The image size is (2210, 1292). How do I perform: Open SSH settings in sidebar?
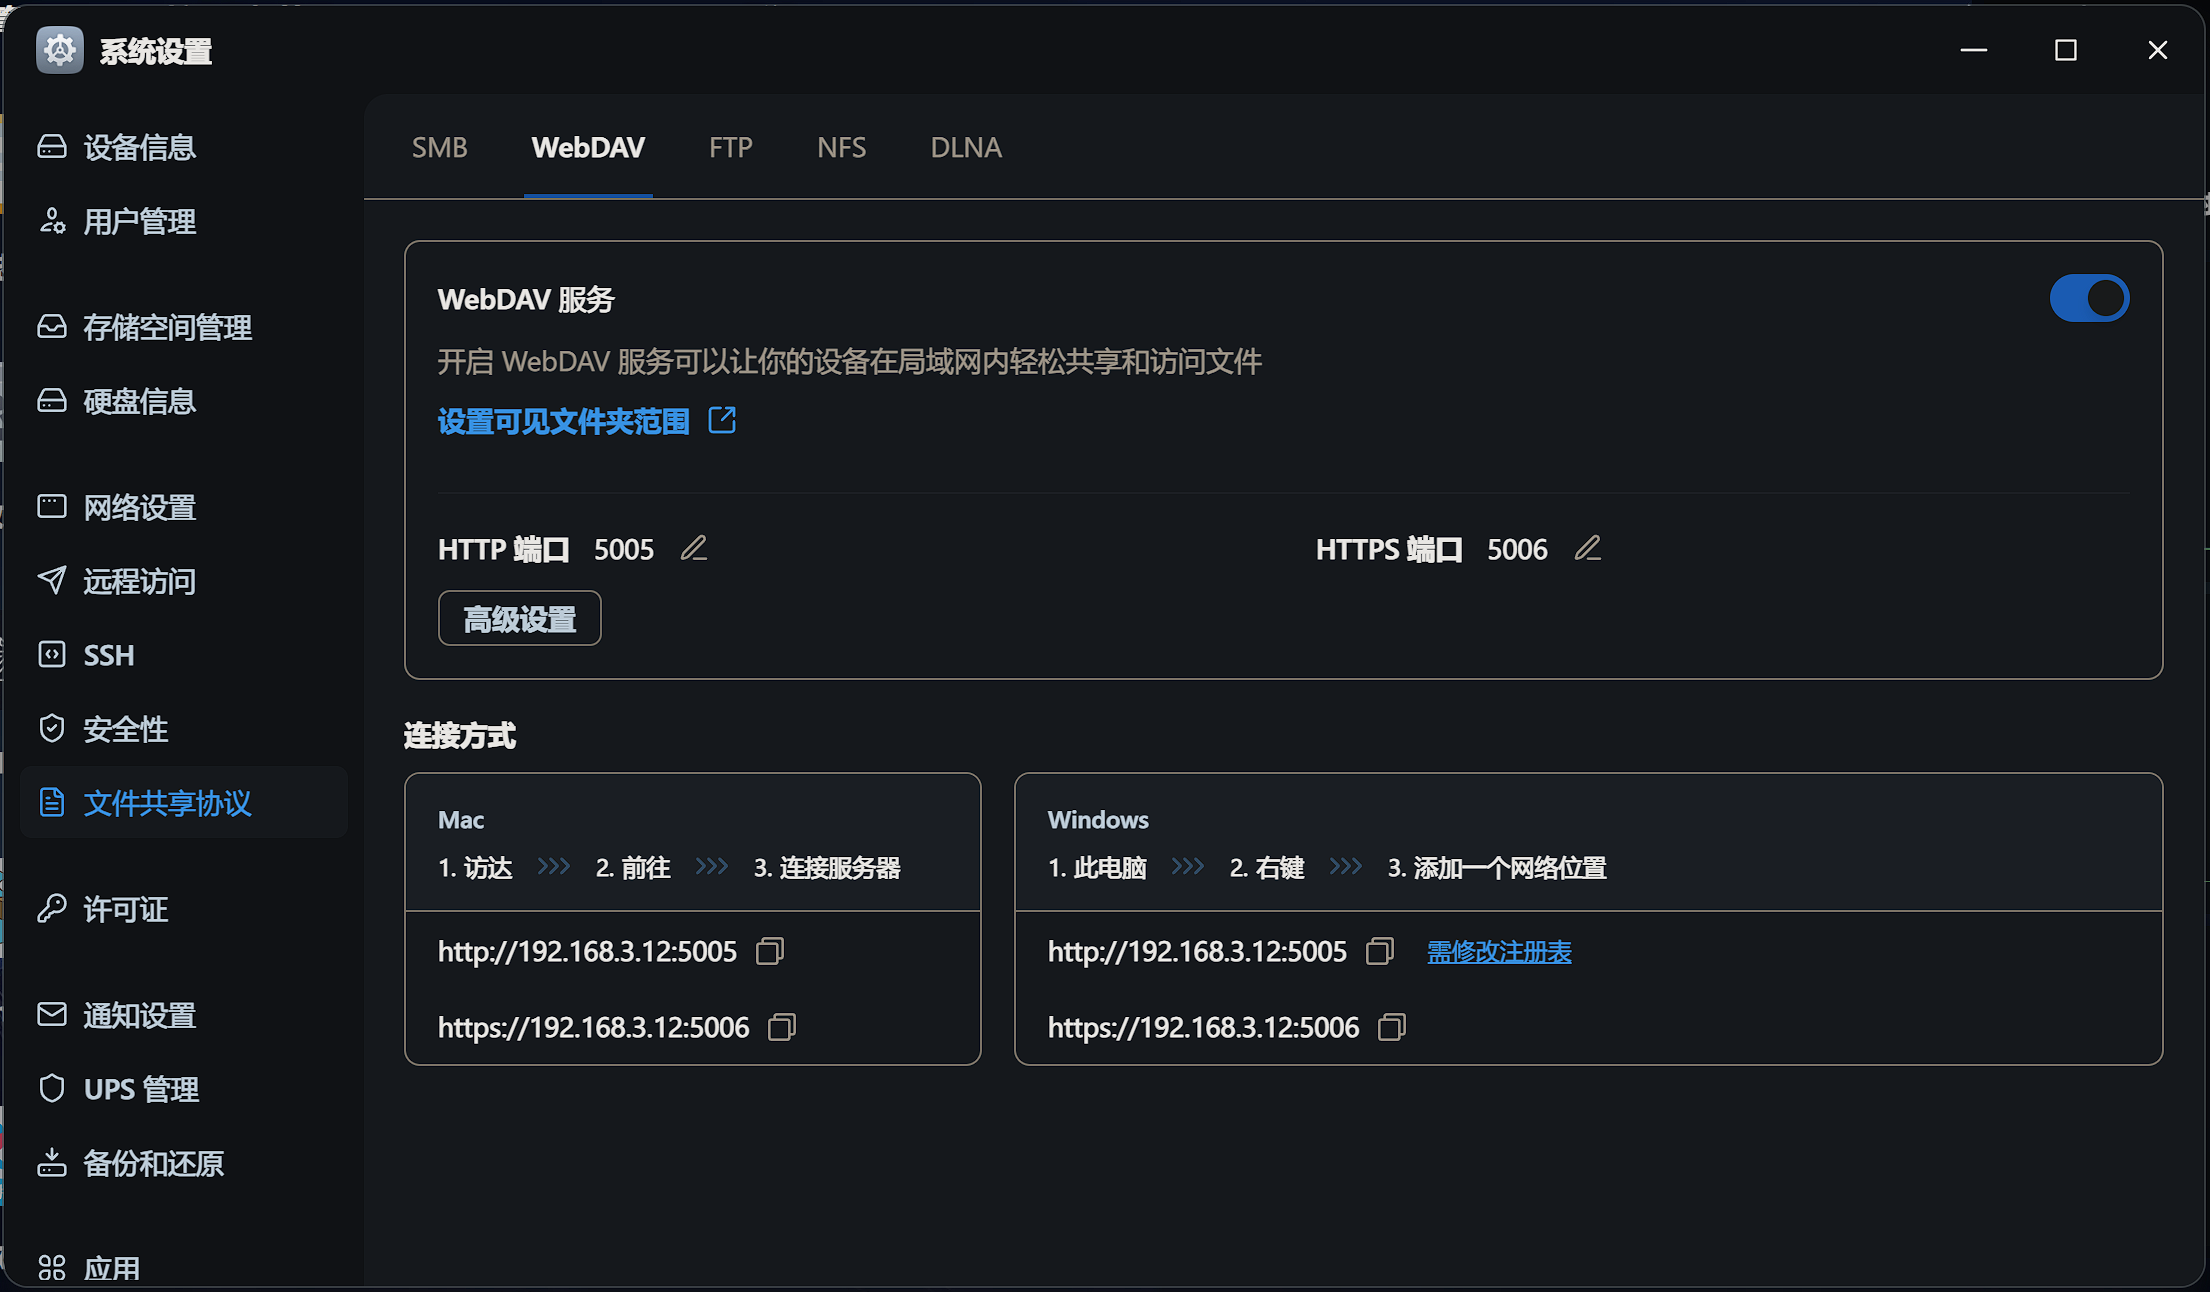pos(108,655)
